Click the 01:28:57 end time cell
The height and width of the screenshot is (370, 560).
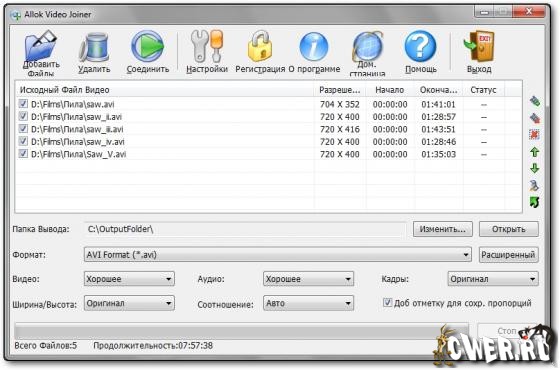coord(439,117)
